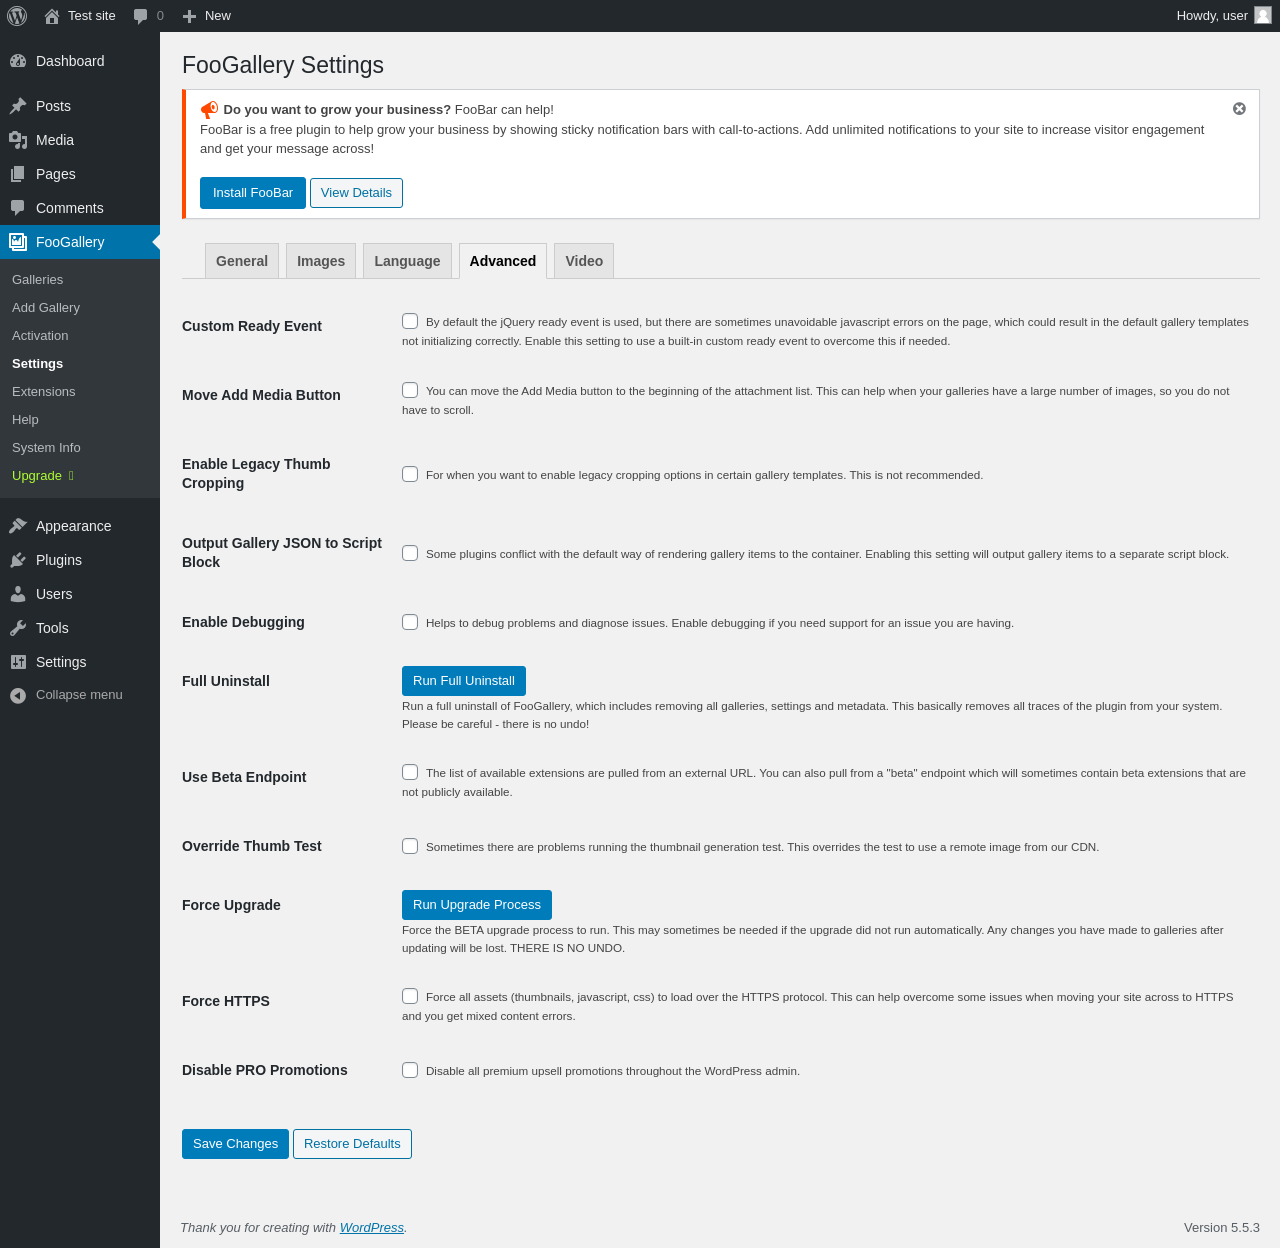Click Version 5.5.3 footer text

[1222, 1228]
